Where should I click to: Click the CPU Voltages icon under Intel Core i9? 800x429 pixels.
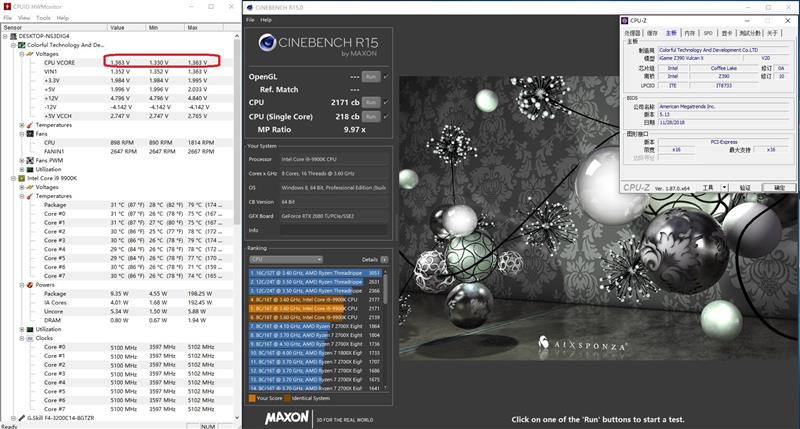[x=30, y=187]
